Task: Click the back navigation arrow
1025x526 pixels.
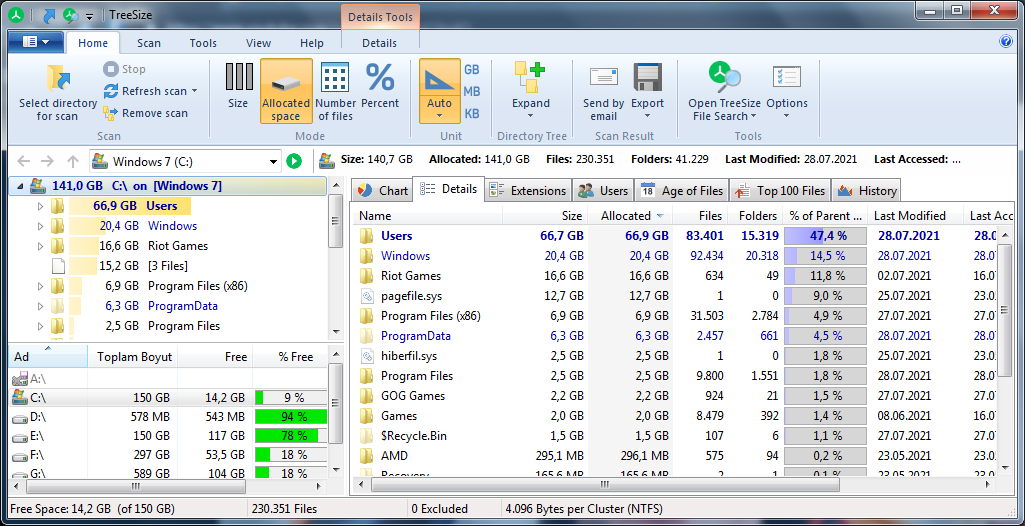Action: [x=24, y=161]
